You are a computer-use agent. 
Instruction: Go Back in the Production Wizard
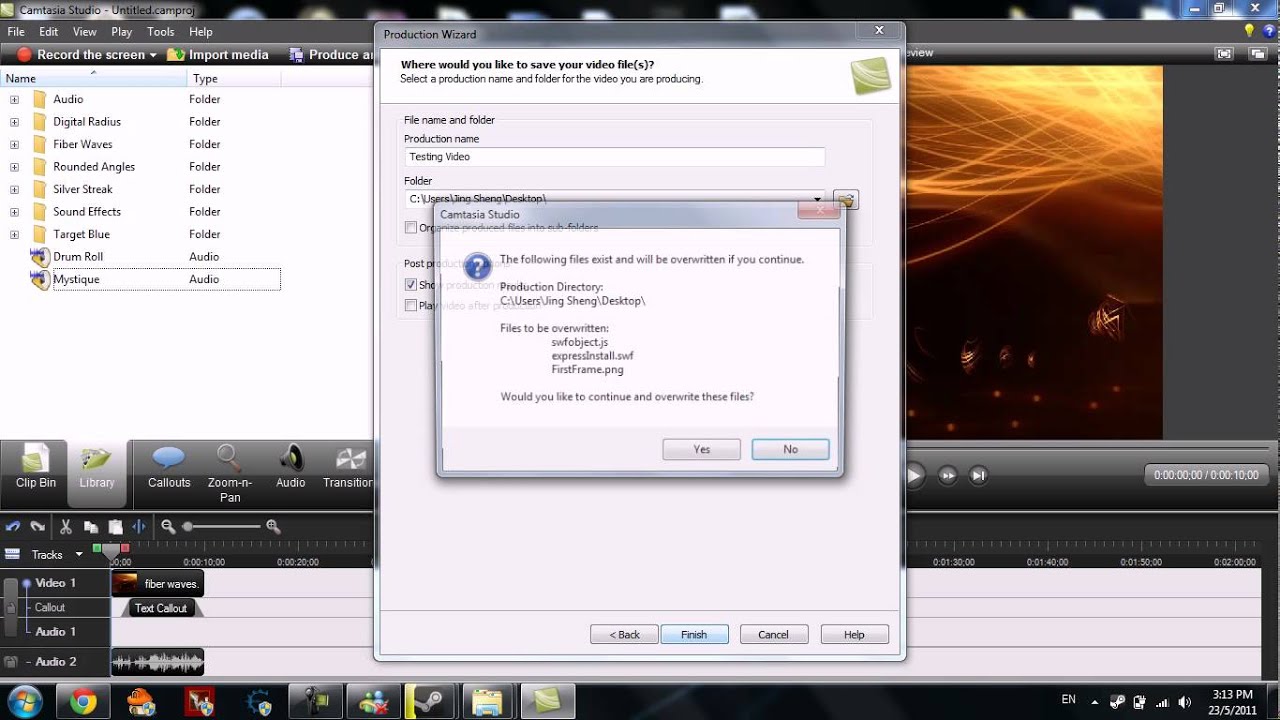pyautogui.click(x=624, y=634)
